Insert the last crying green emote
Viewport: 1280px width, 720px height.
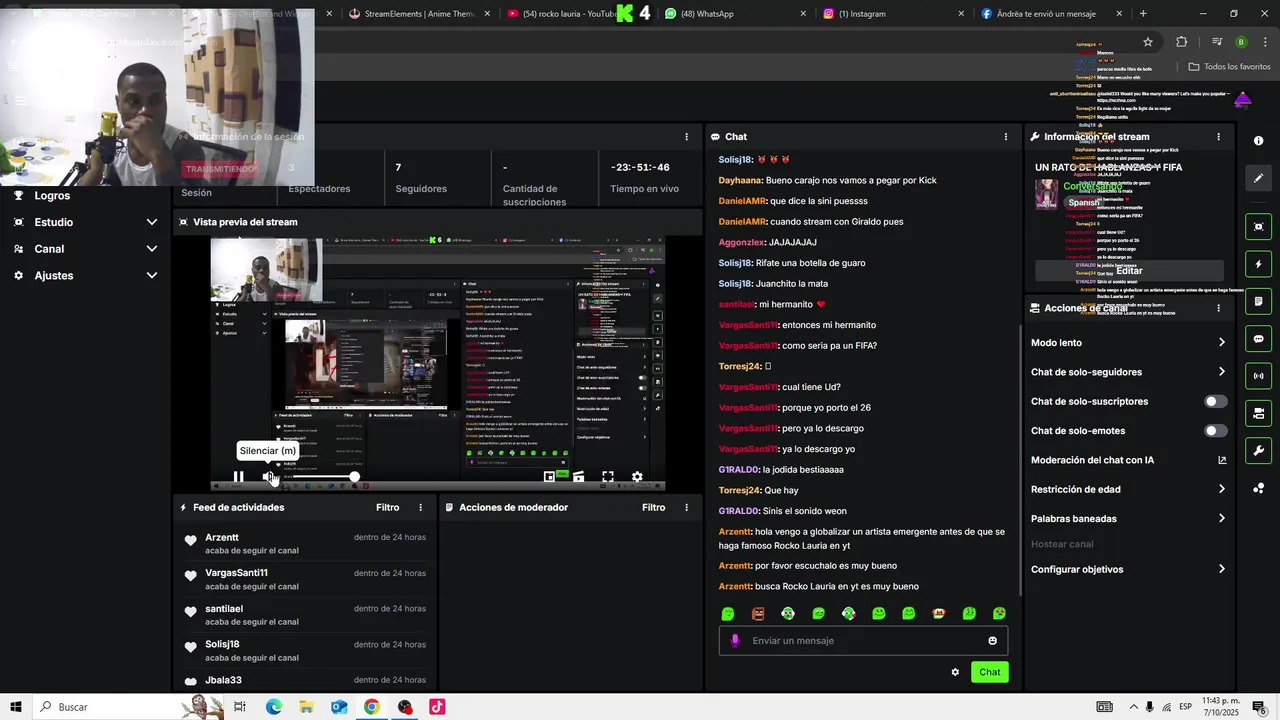tap(999, 614)
